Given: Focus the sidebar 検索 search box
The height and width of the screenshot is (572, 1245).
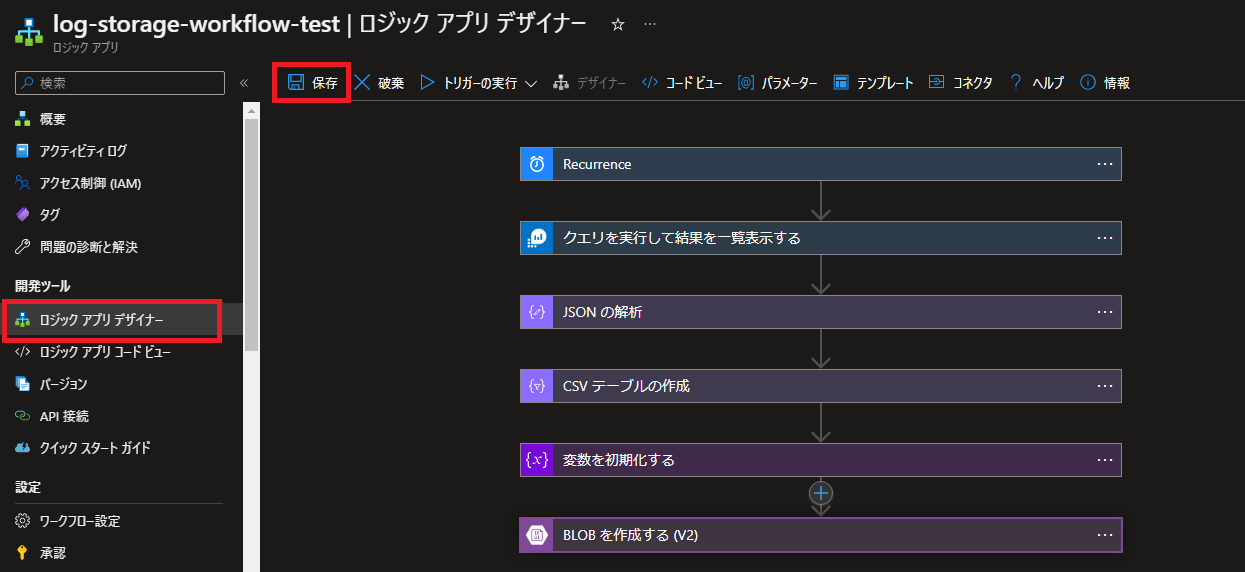Looking at the screenshot, I should pos(120,83).
